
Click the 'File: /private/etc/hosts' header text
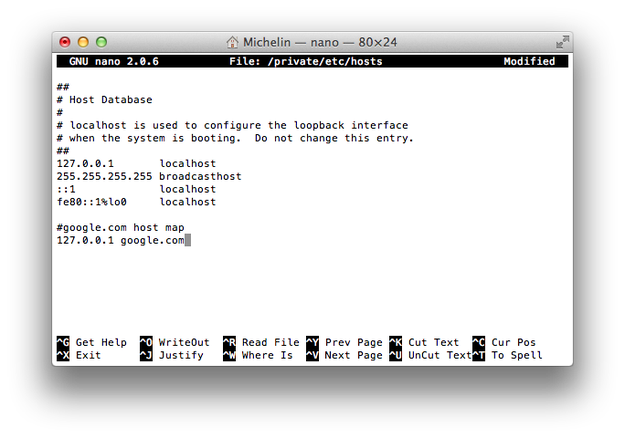click(x=306, y=61)
